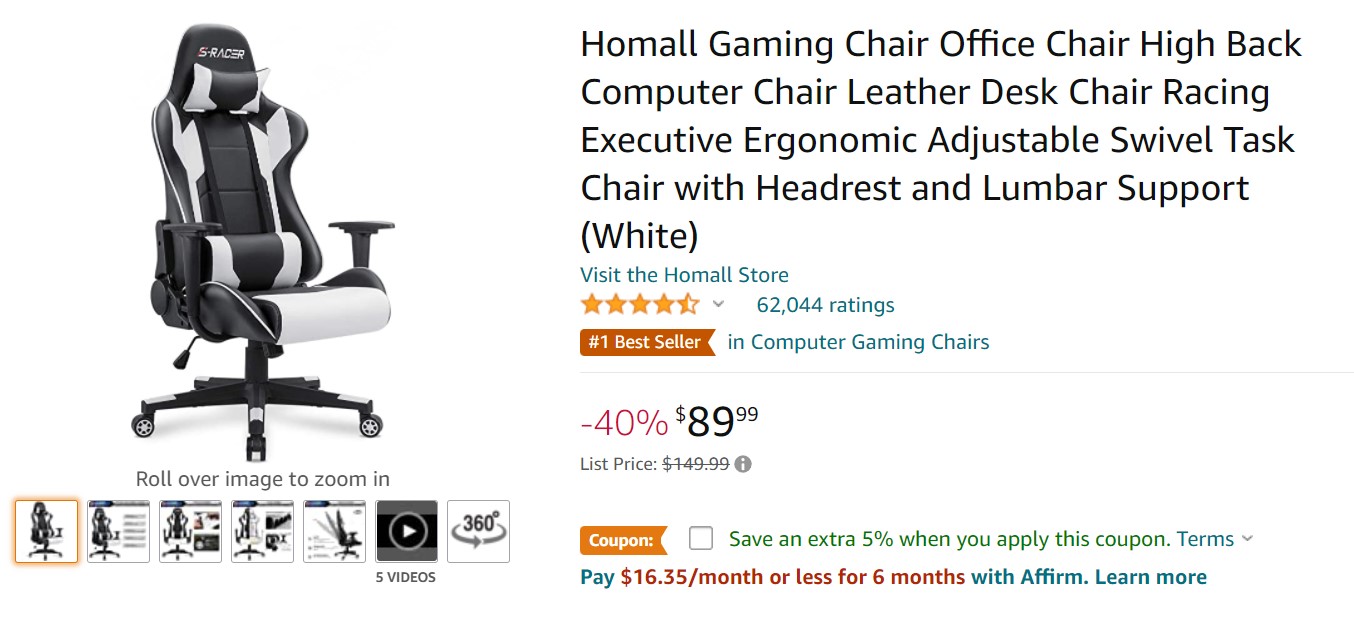Open the 360° view icon
1354x621 pixels.
(478, 531)
